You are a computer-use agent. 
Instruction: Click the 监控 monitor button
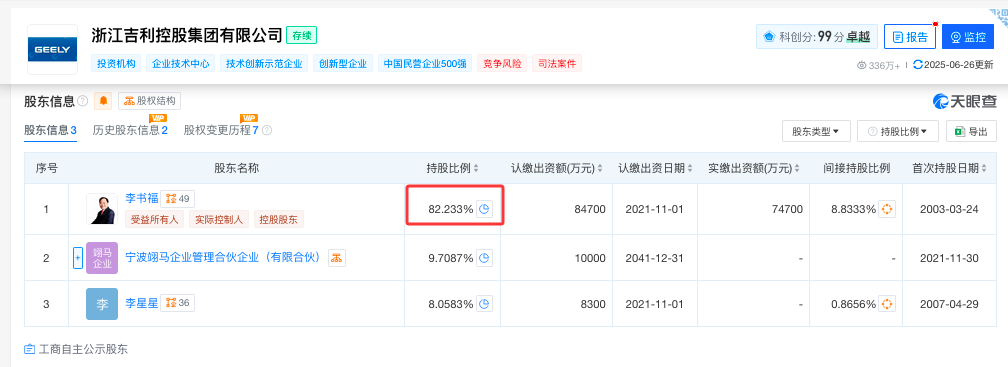tap(968, 37)
